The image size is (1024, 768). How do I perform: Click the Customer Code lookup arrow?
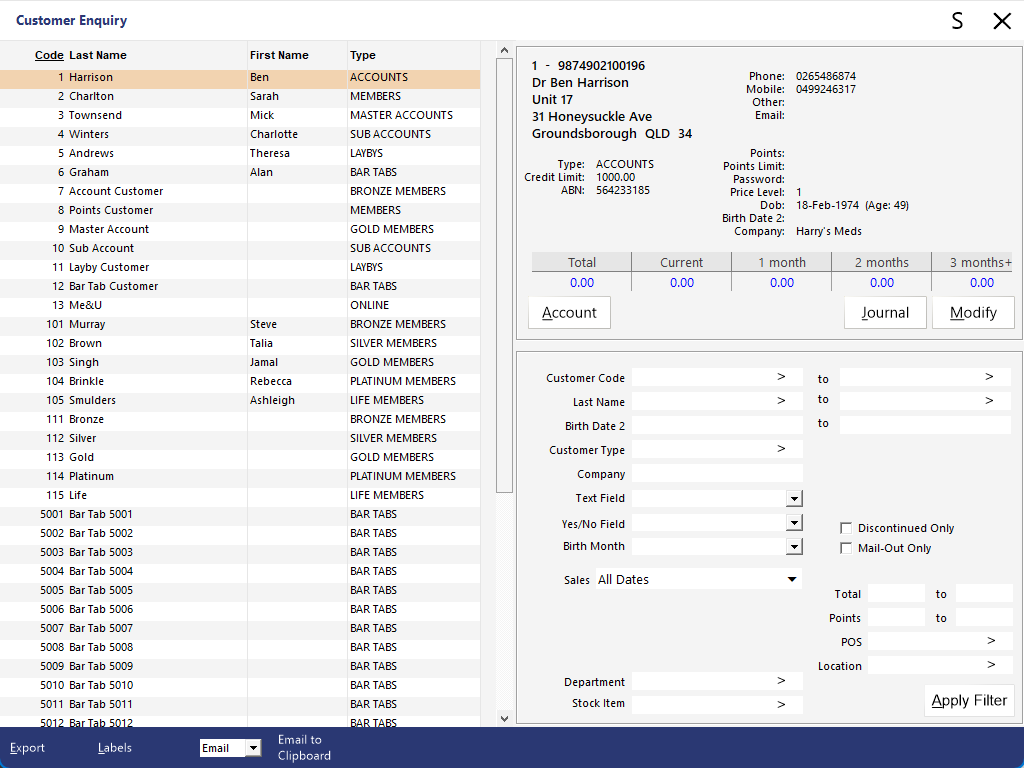point(781,377)
